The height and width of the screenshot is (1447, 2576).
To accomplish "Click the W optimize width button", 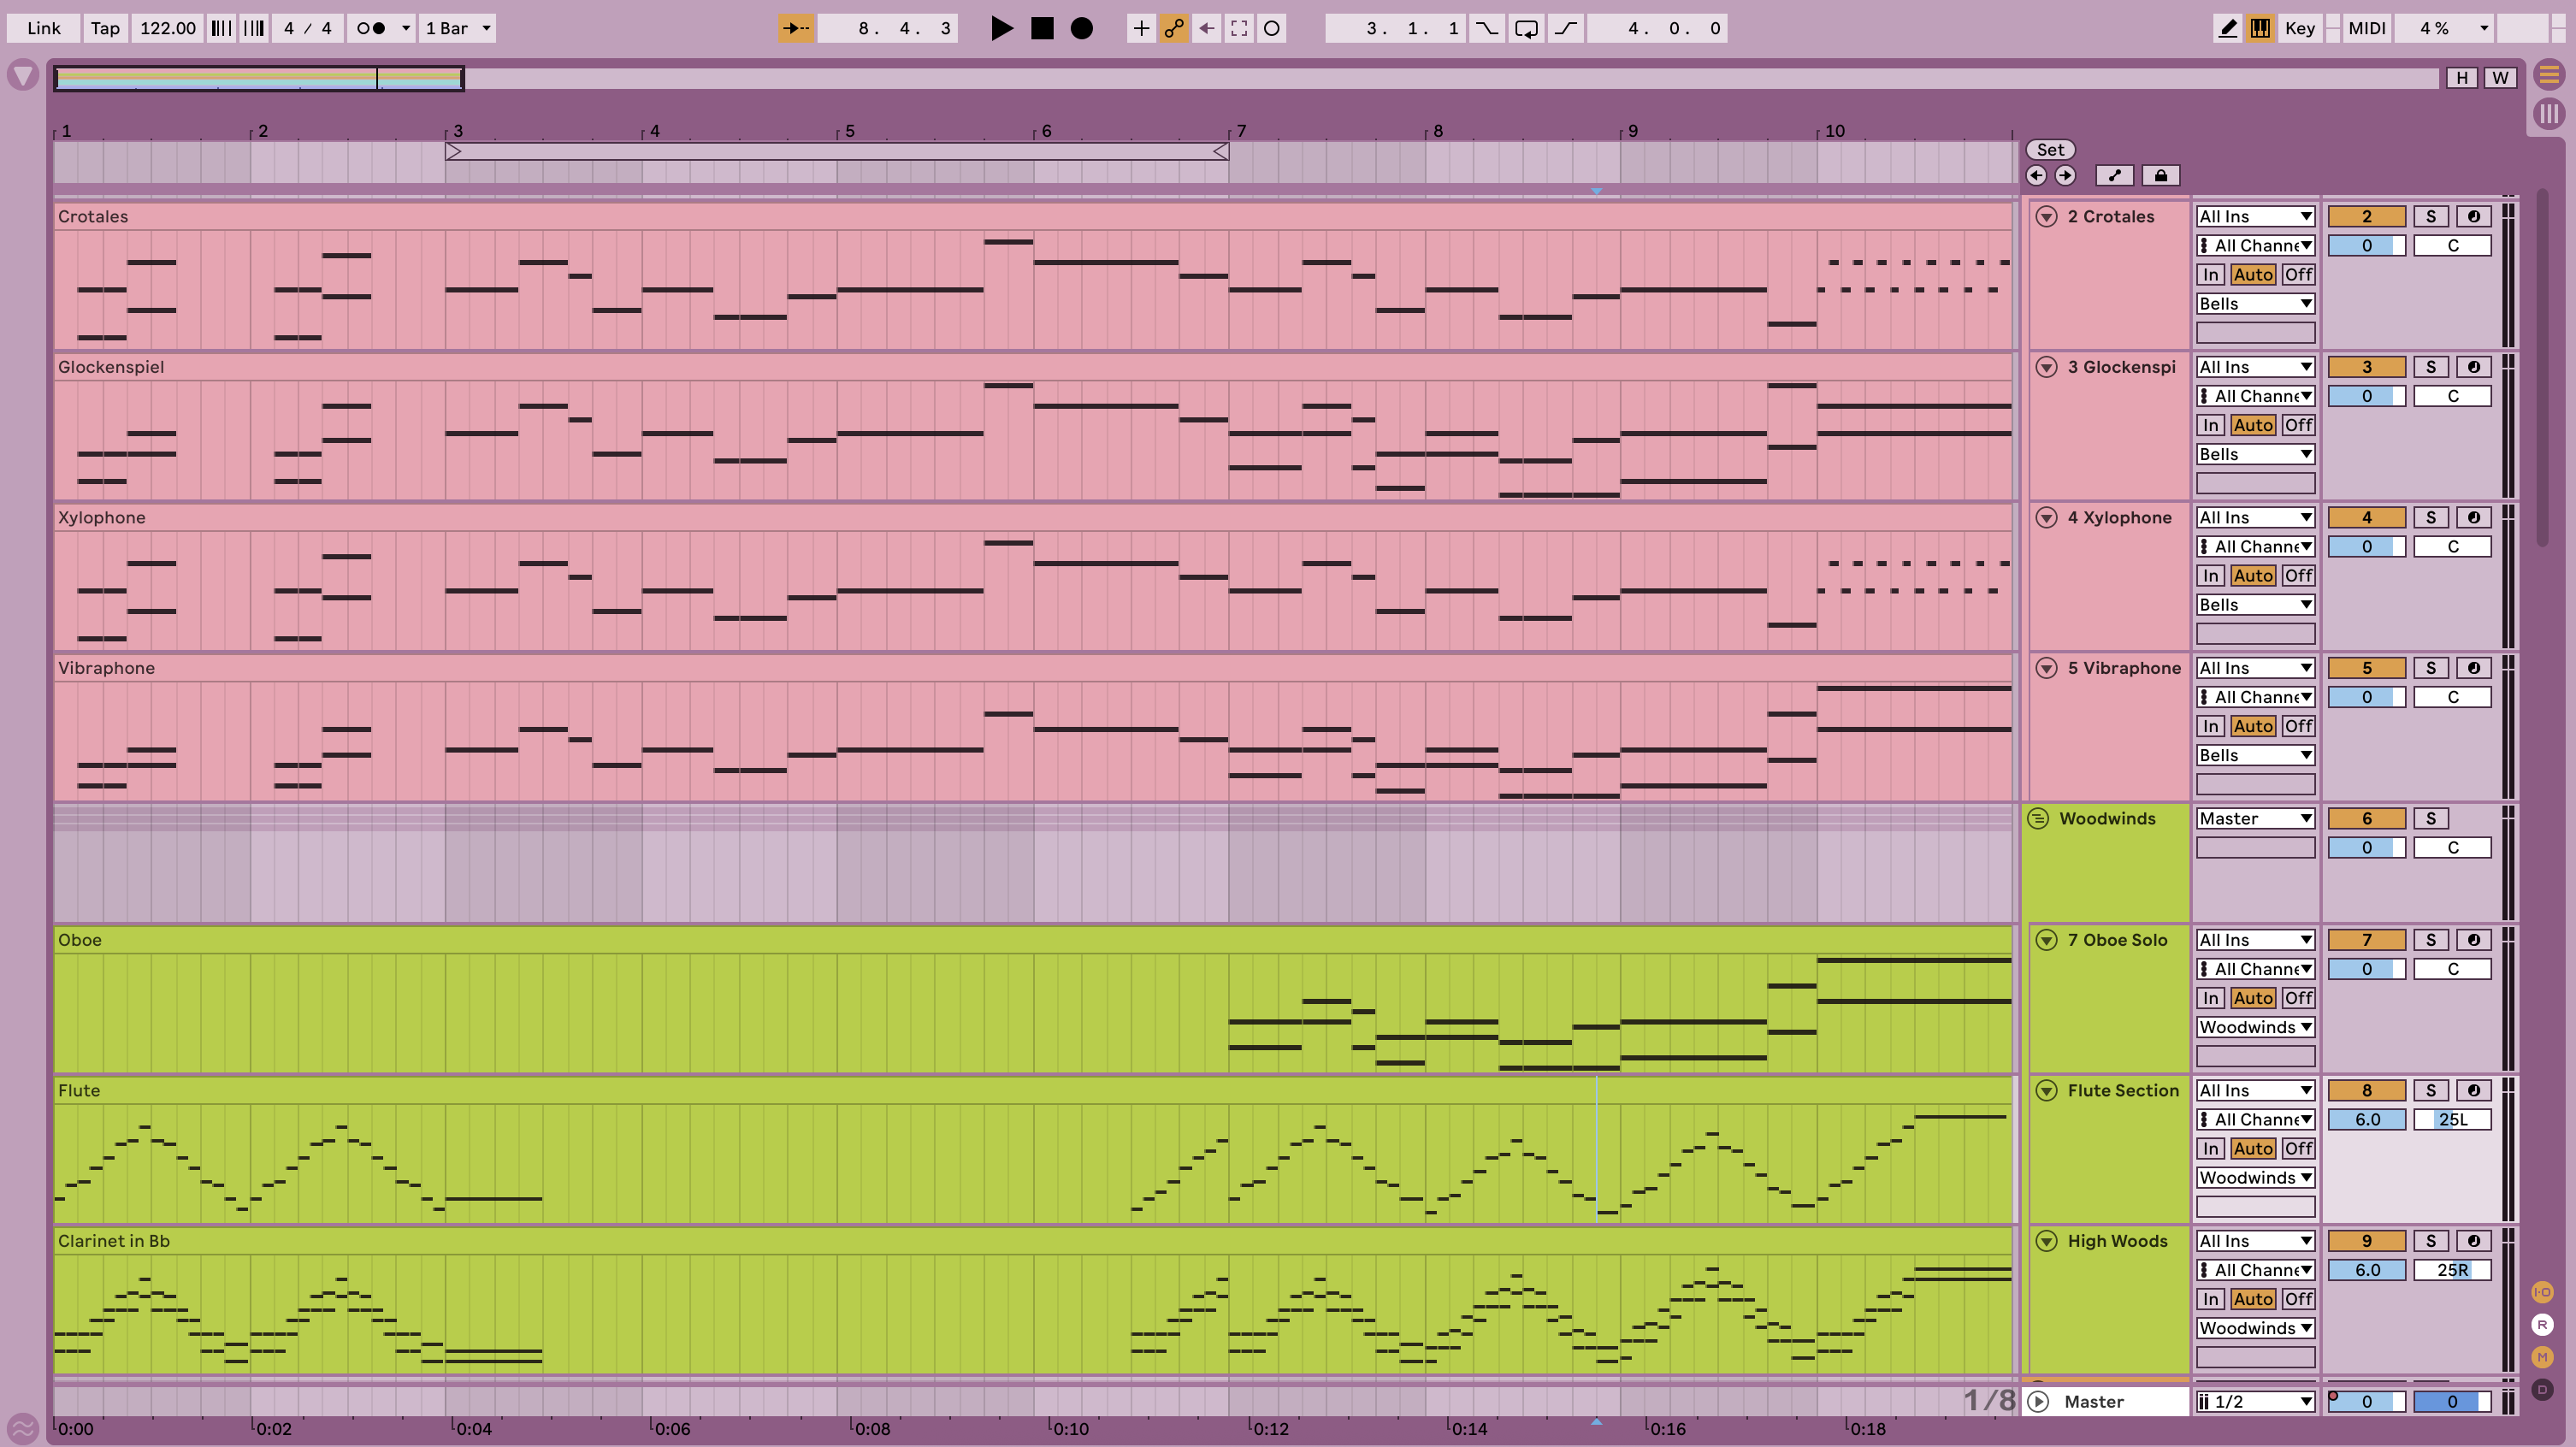I will tap(2500, 77).
